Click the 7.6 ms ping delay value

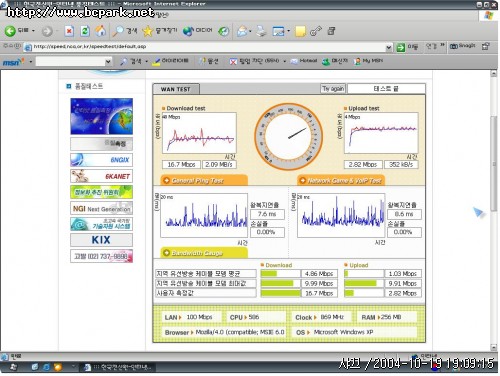click(x=267, y=214)
